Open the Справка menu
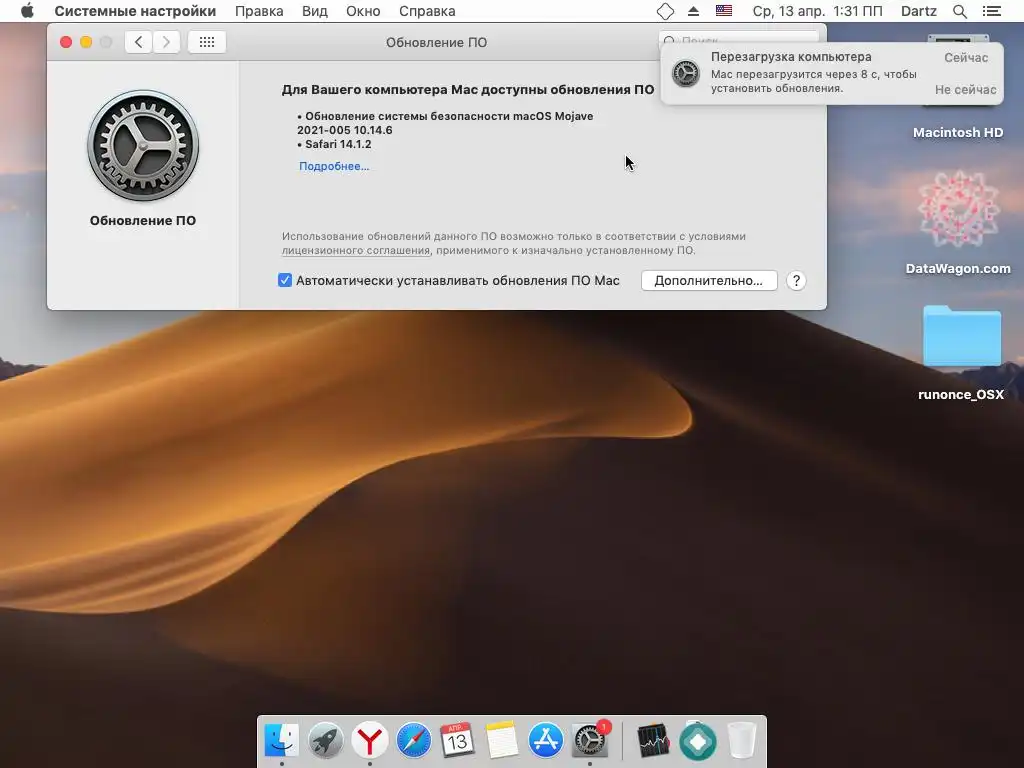Viewport: 1024px width, 768px height. tap(427, 11)
